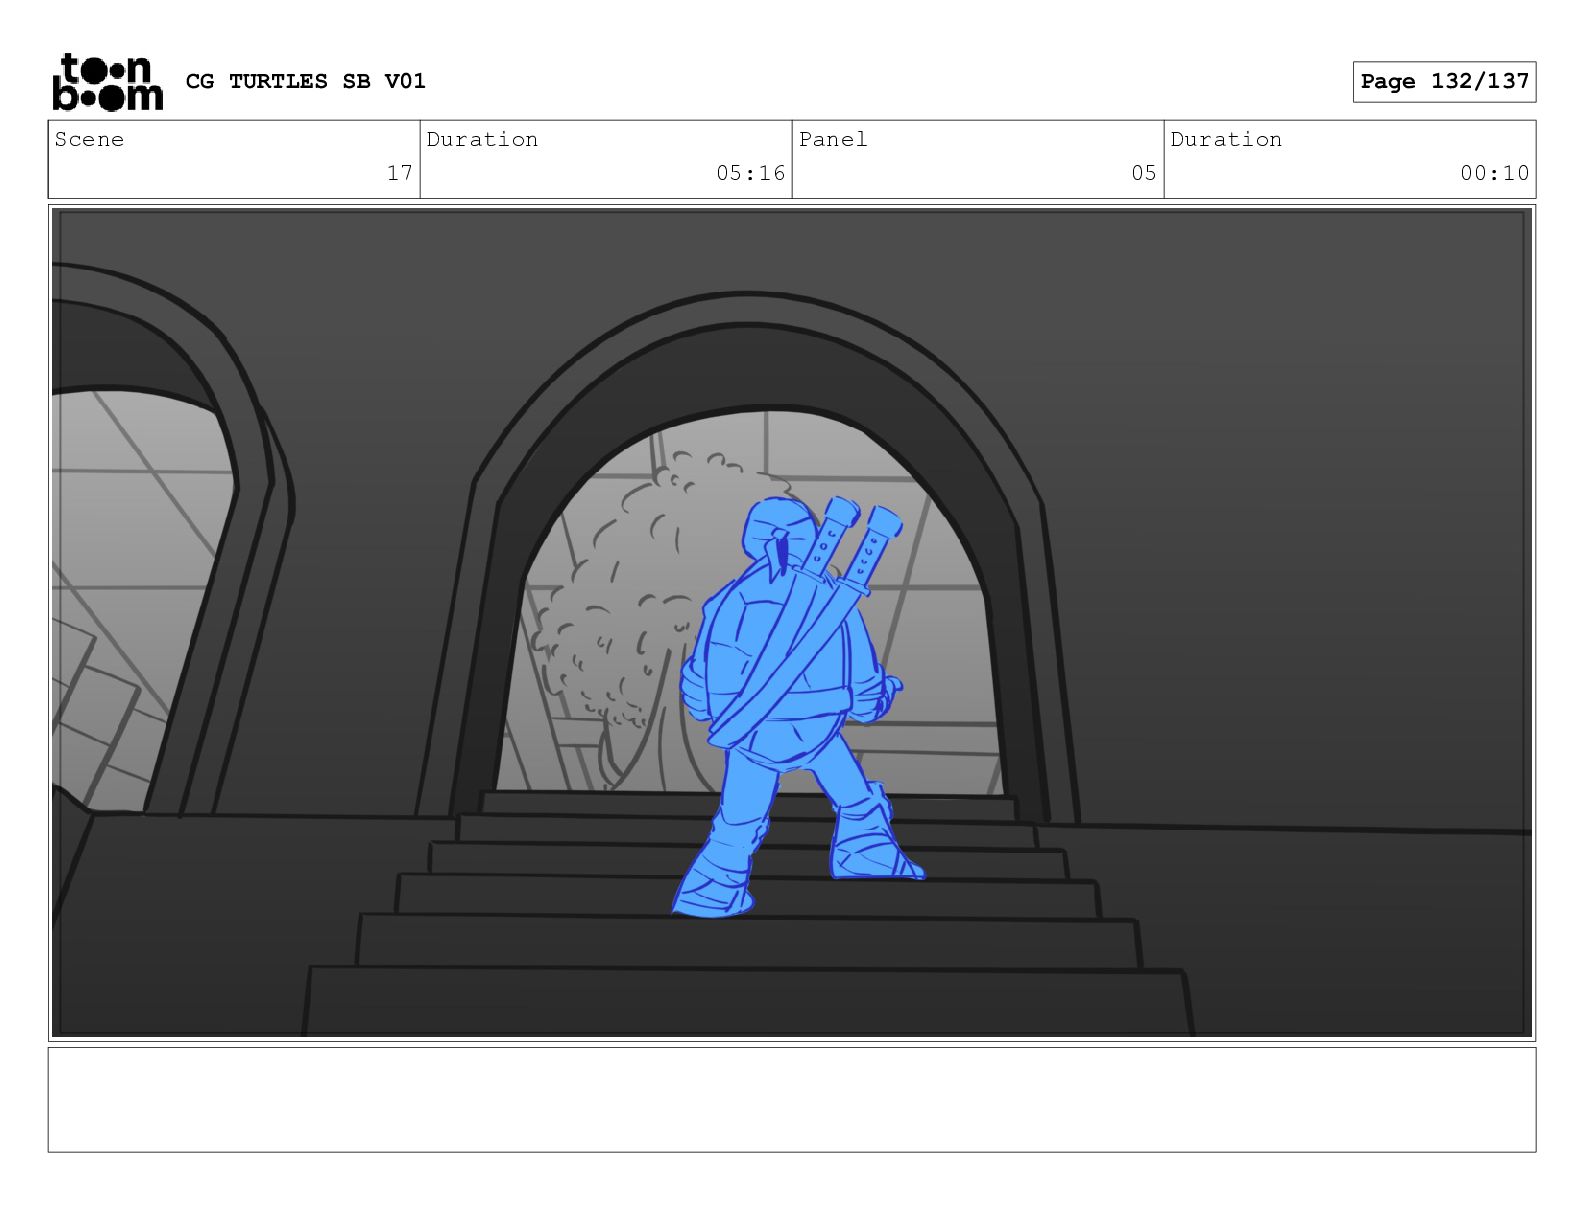
Task: Click the scene duration value '05:16'
Action: click(x=751, y=173)
